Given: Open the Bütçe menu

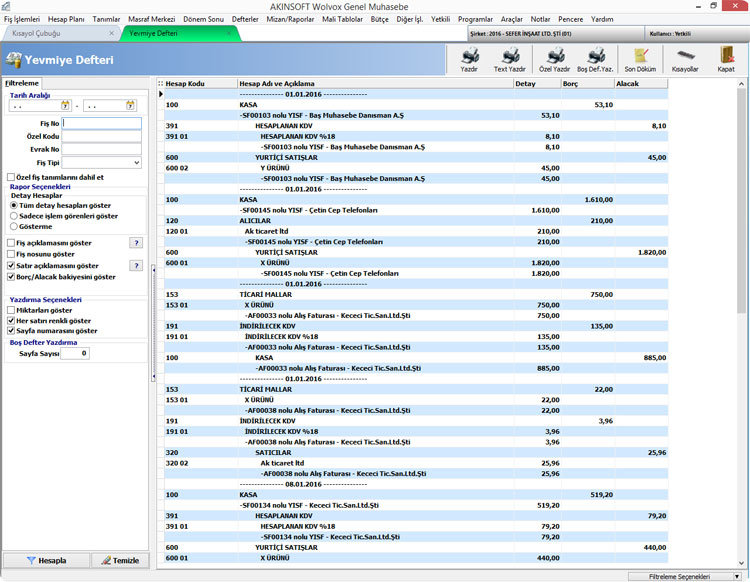Looking at the screenshot, I should (x=379, y=19).
